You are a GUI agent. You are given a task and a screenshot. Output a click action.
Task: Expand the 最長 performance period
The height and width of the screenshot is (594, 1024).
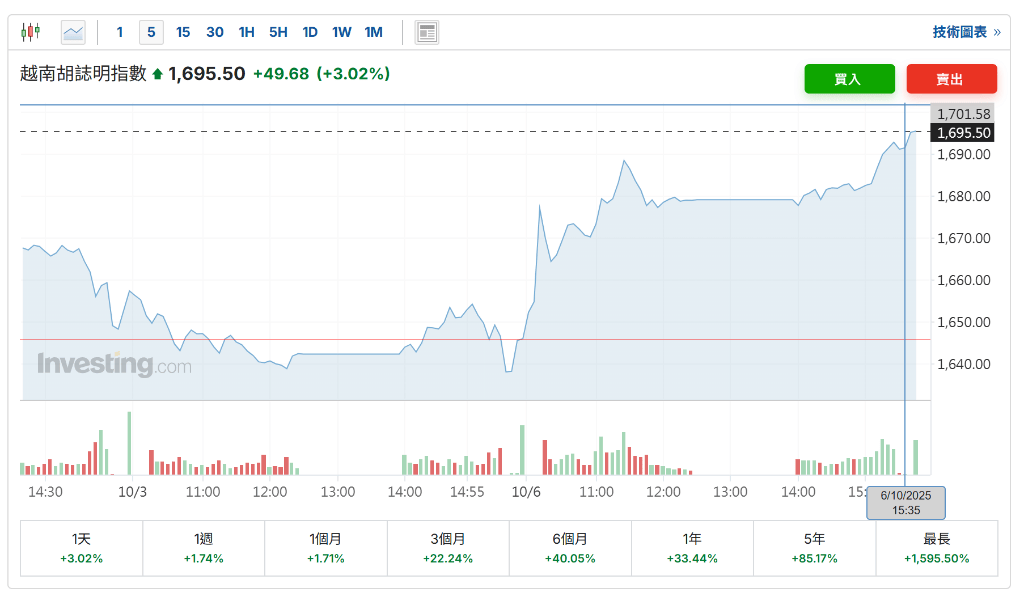click(x=937, y=548)
